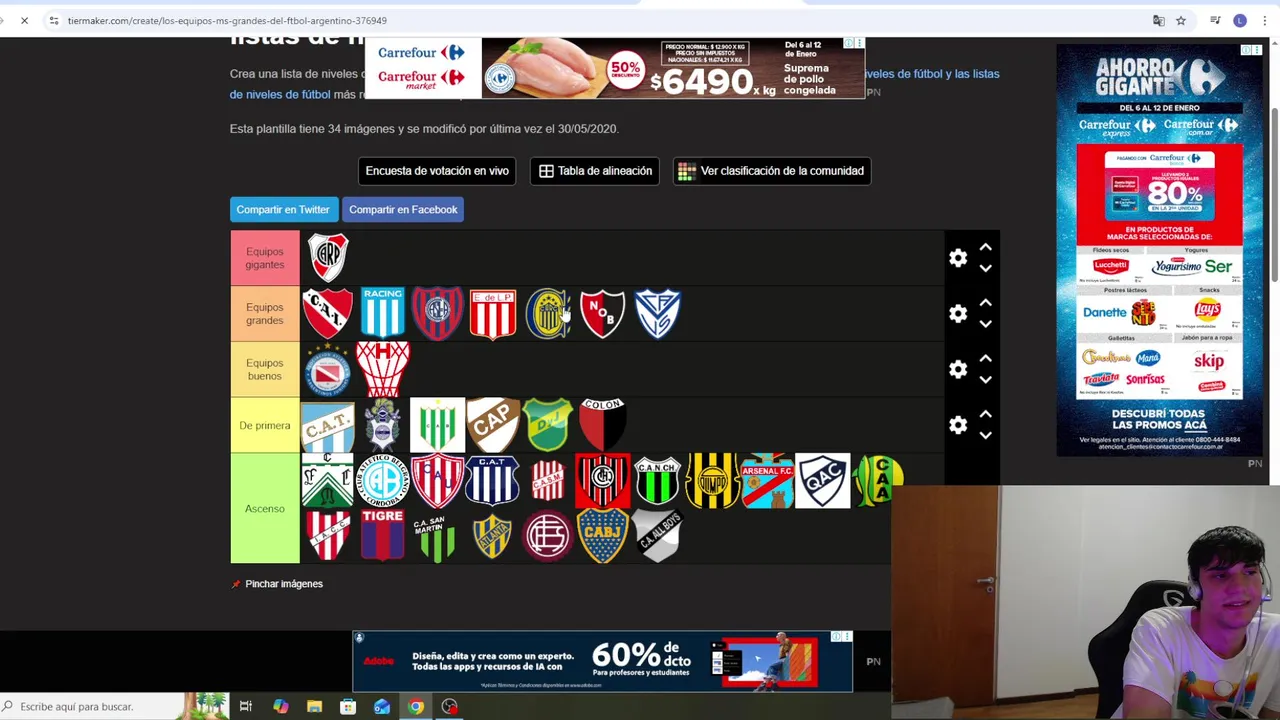1280x720 pixels.
Task: Select the Quilmes QAC crest
Action: (x=822, y=481)
